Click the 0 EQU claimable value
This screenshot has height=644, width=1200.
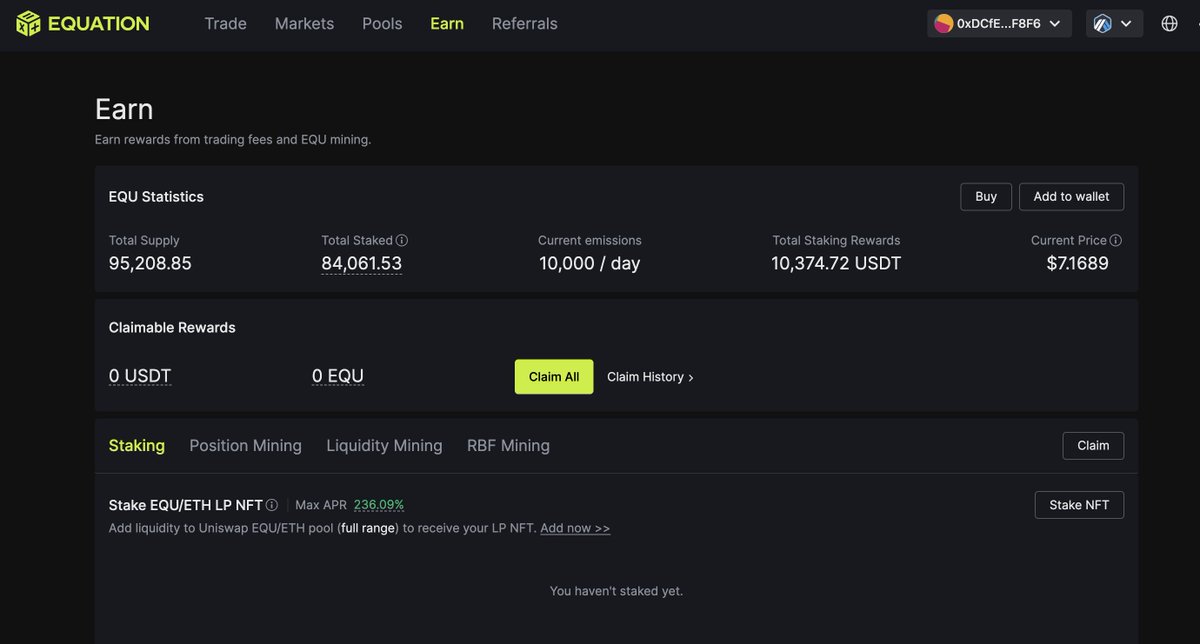[x=338, y=376]
